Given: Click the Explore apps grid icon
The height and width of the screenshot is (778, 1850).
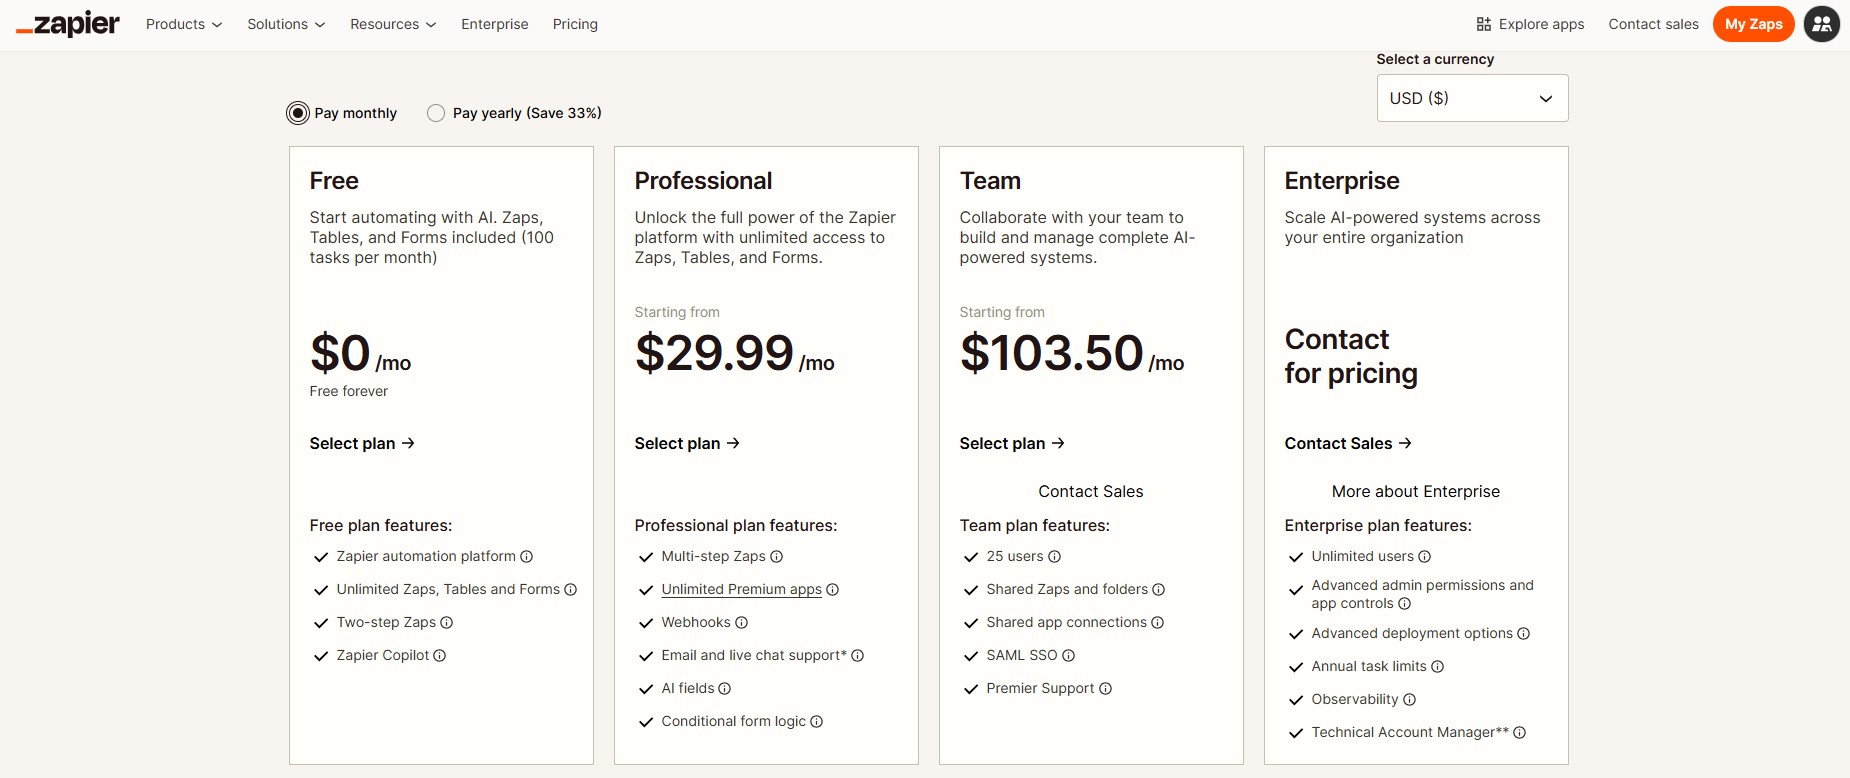Looking at the screenshot, I should pyautogui.click(x=1484, y=24).
